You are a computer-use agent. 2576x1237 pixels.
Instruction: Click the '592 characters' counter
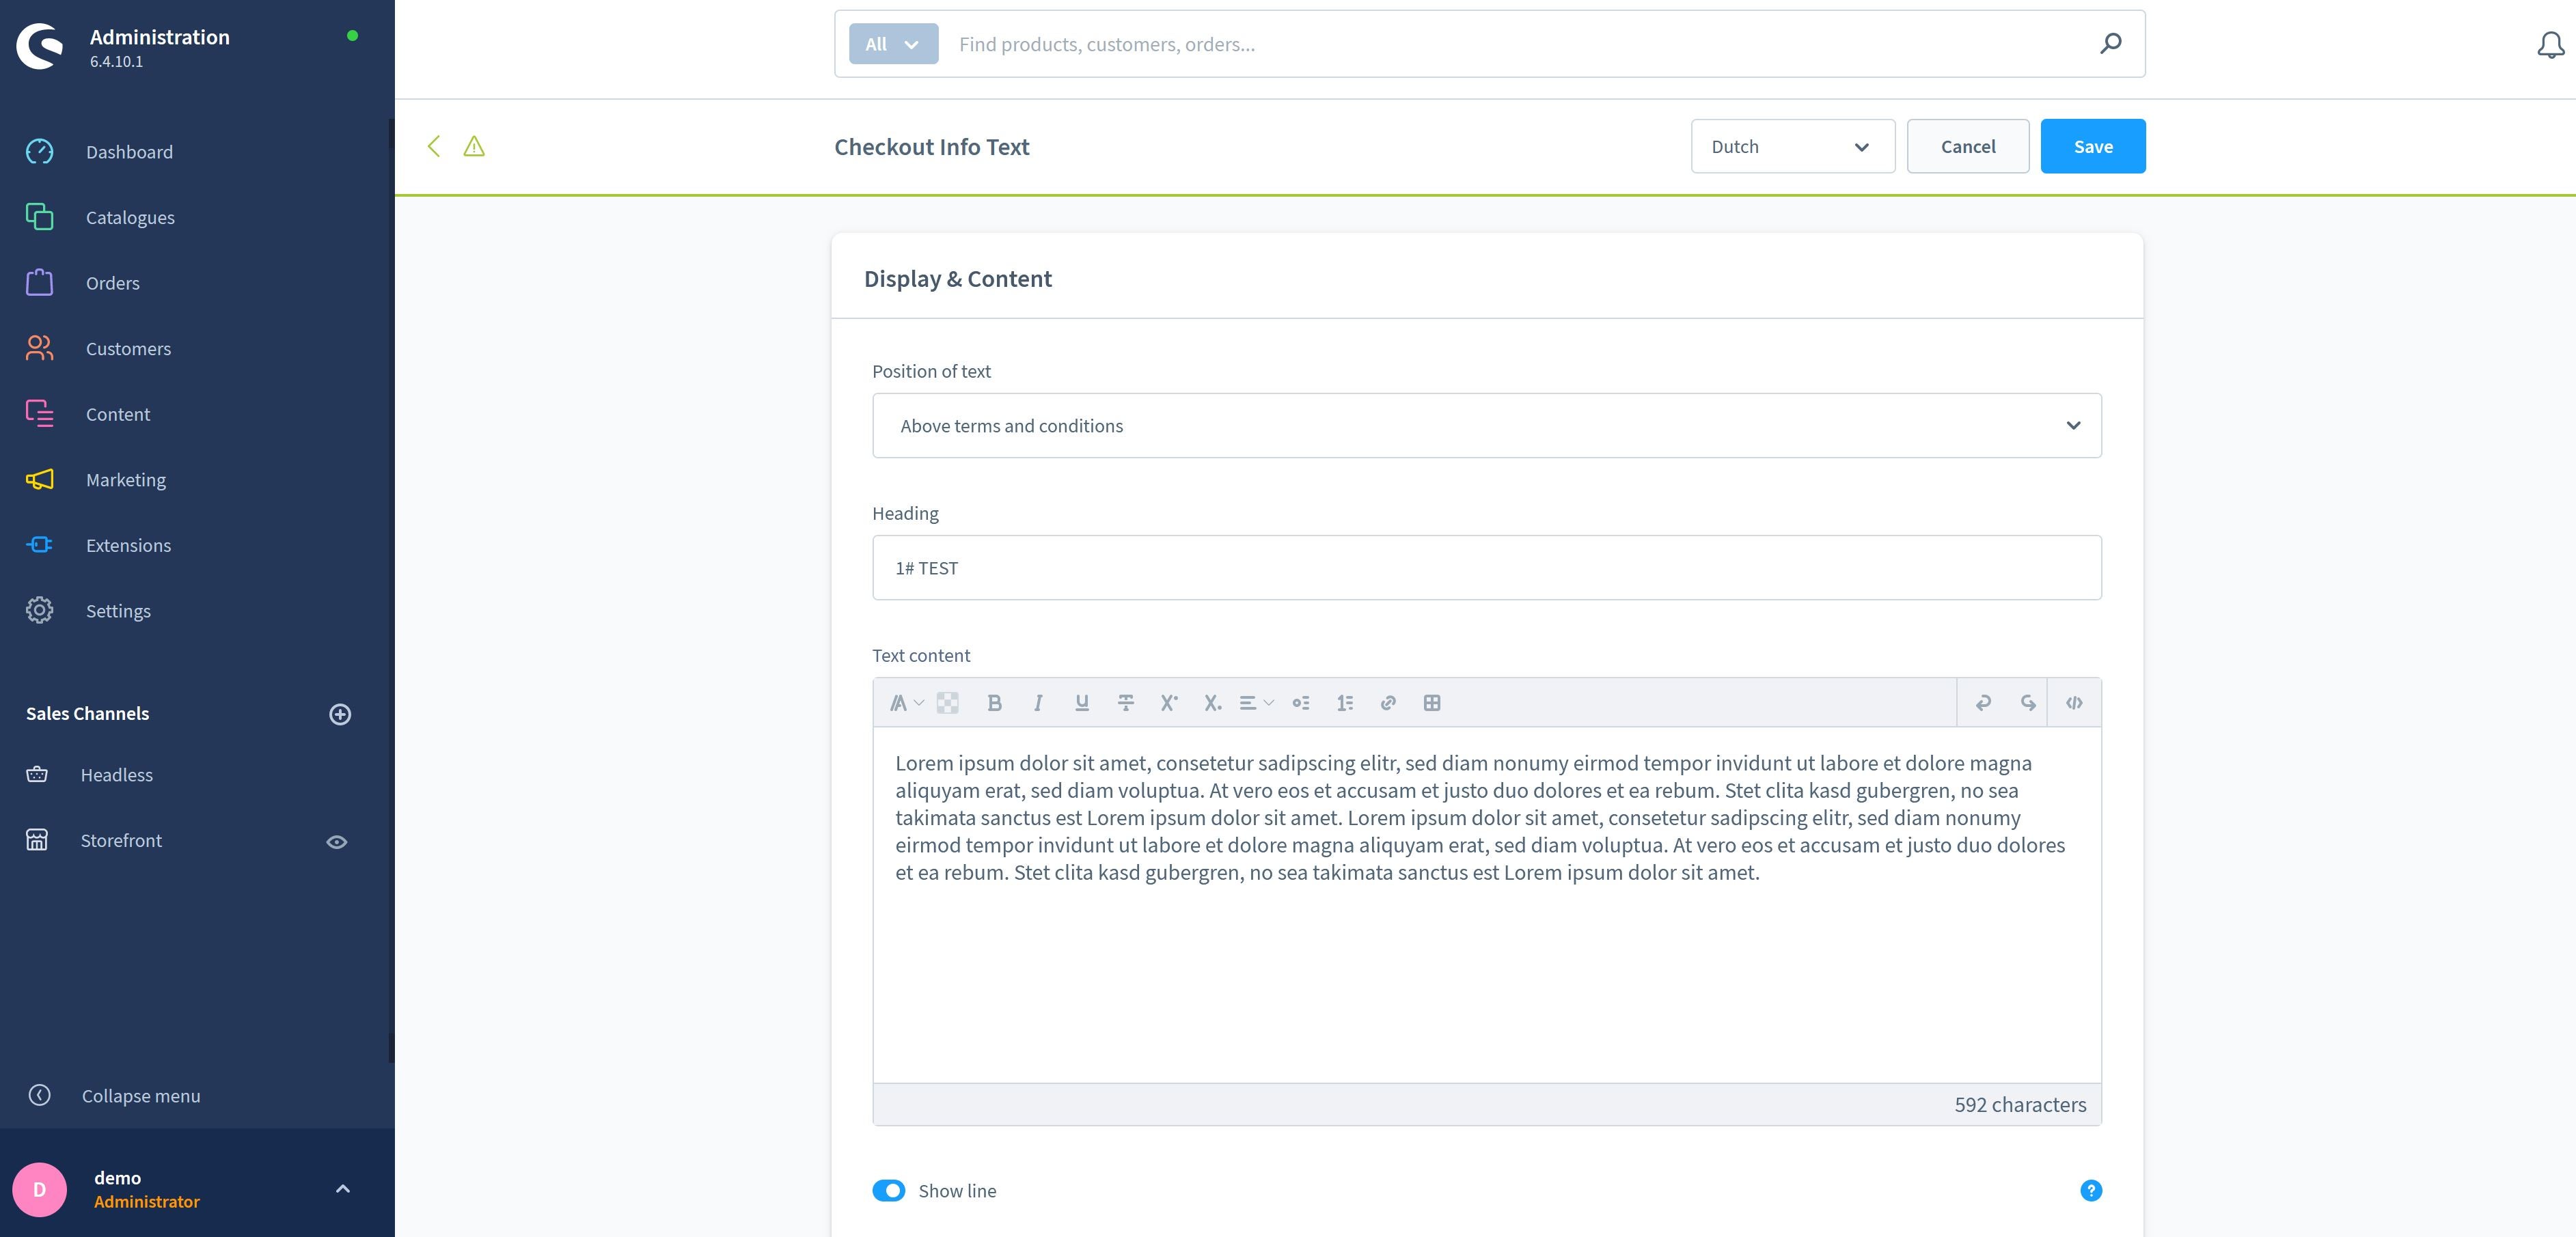coord(2020,1104)
